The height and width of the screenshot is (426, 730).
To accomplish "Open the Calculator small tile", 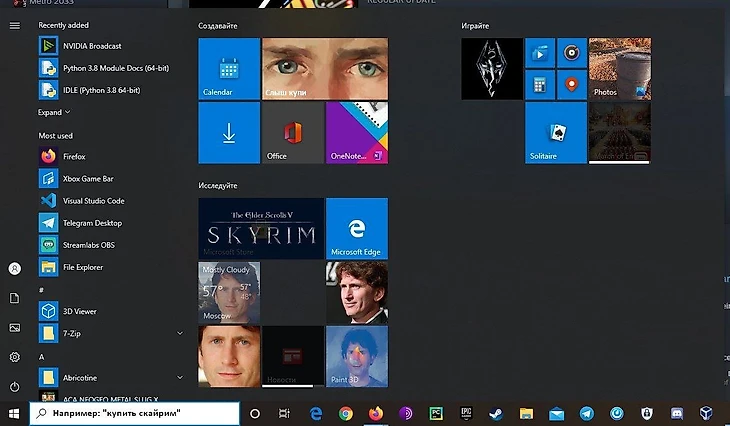I will pos(540,83).
